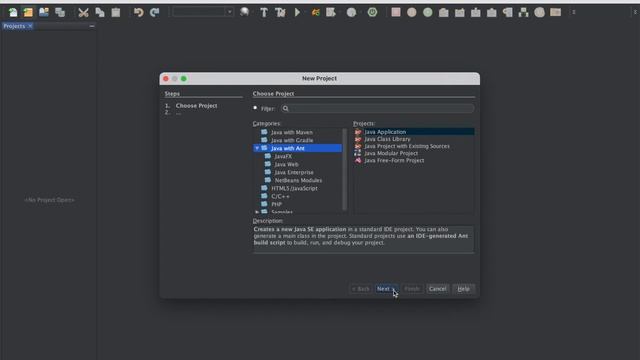Click the Copy icon in toolbar
The image size is (640, 360).
tap(100, 13)
